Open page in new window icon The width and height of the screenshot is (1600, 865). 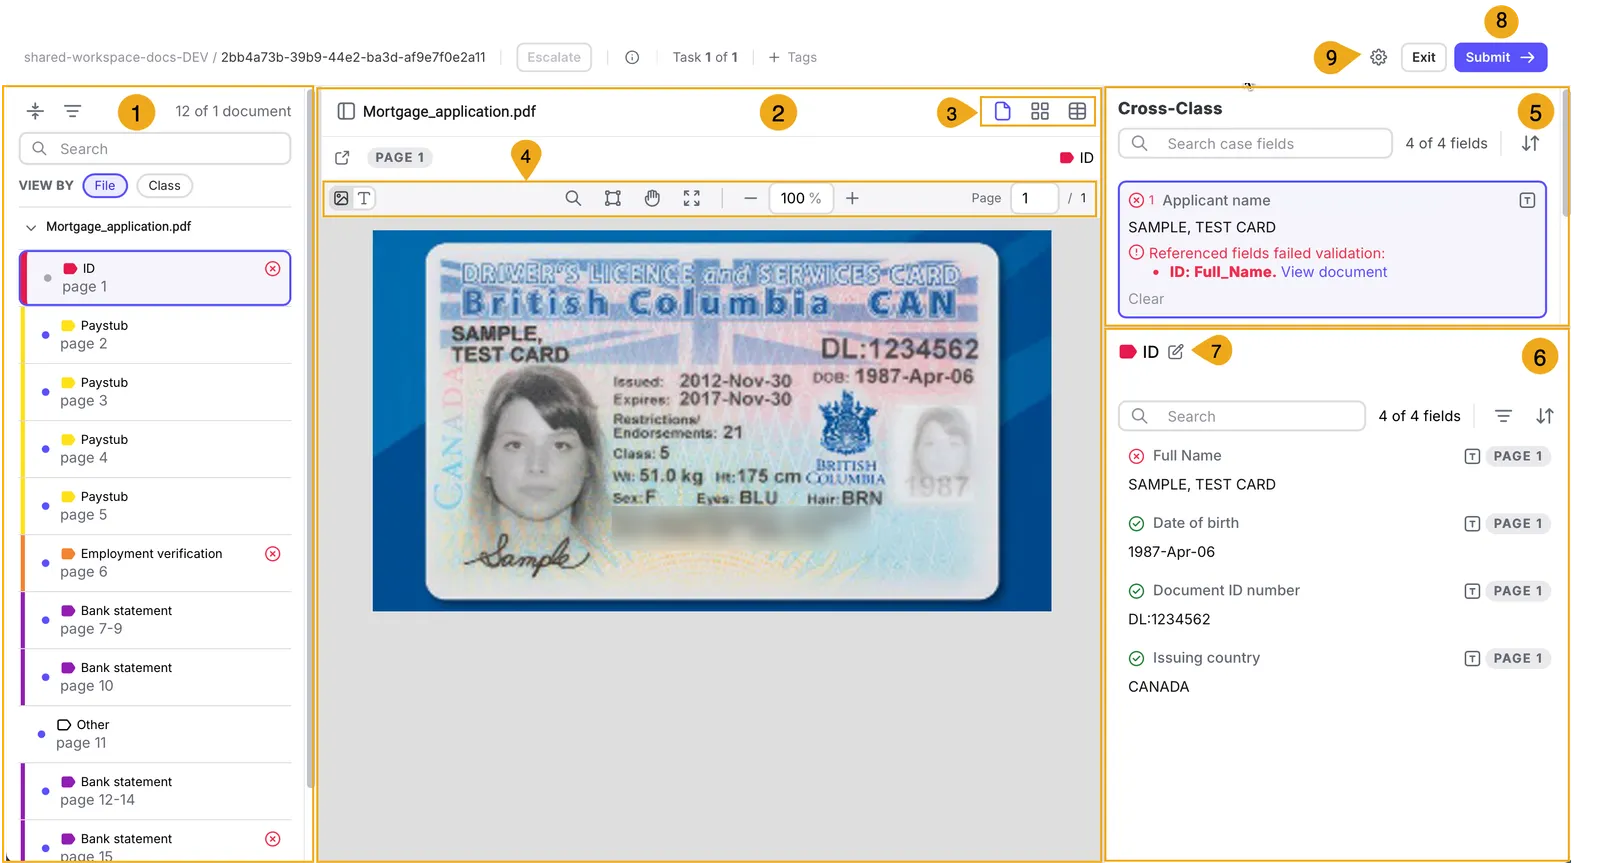pyautogui.click(x=342, y=157)
